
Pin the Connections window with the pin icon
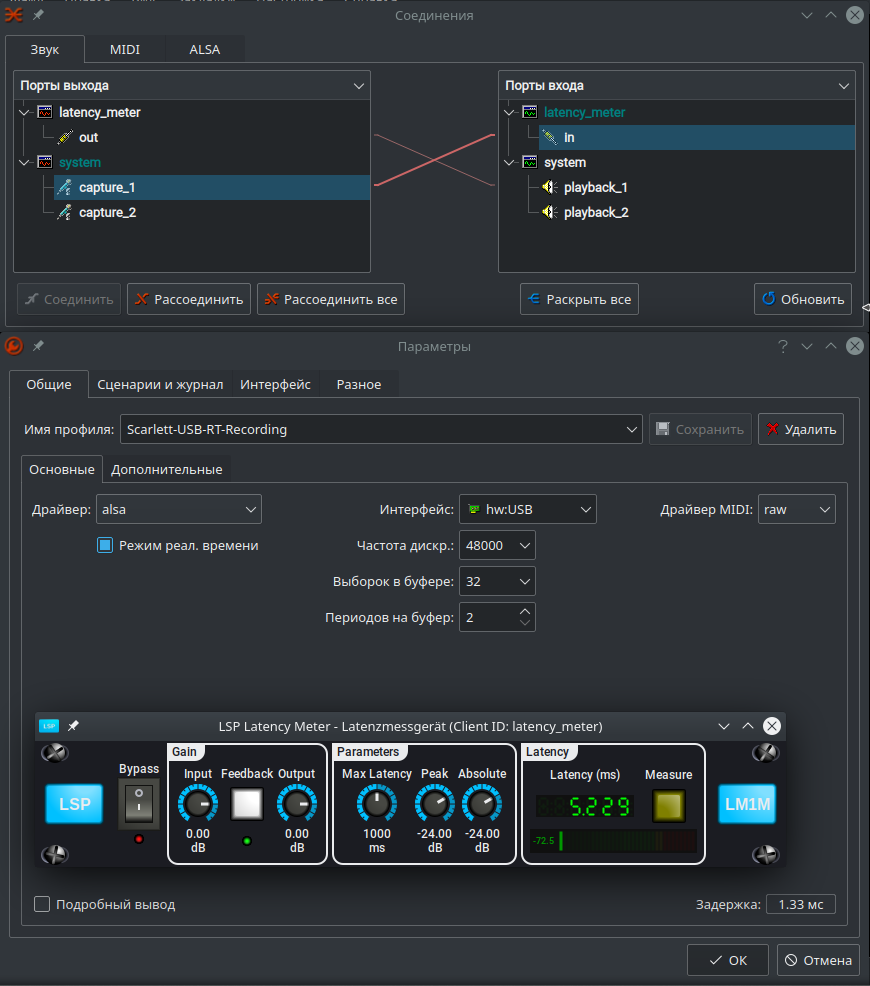(38, 14)
